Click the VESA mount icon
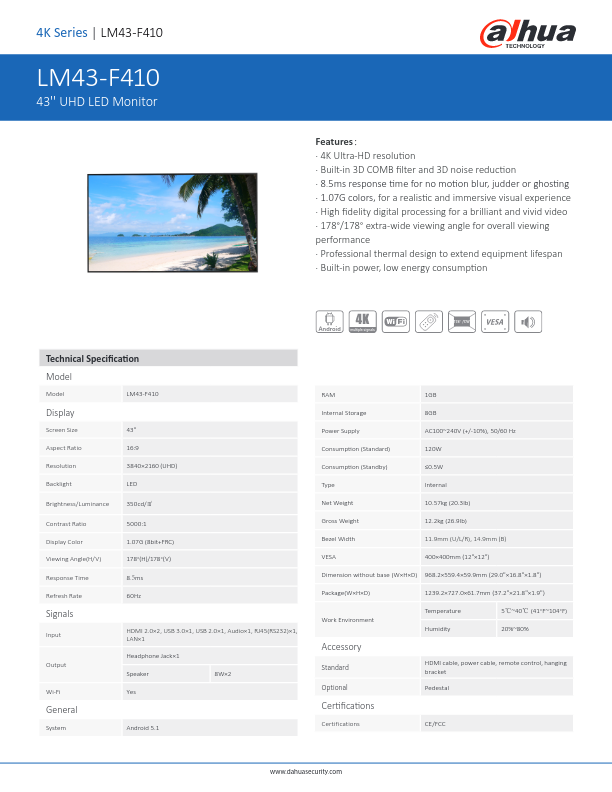This screenshot has height=792, width=612. 495,321
